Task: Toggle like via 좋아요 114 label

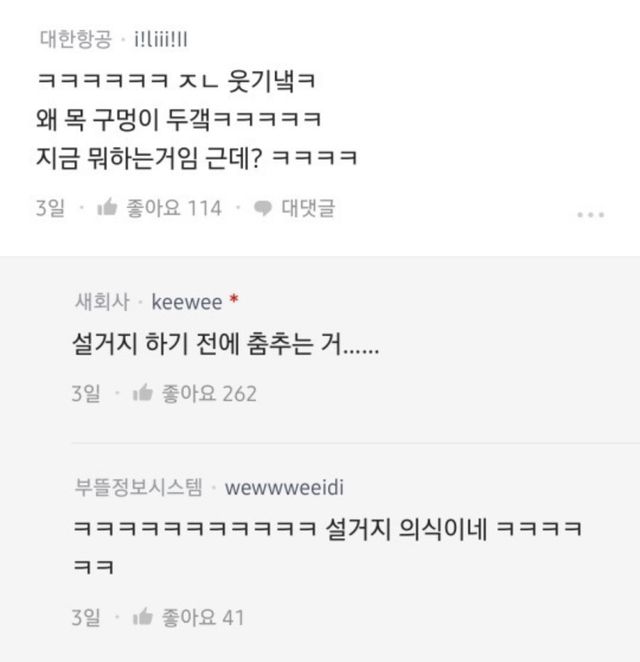Action: [x=174, y=208]
